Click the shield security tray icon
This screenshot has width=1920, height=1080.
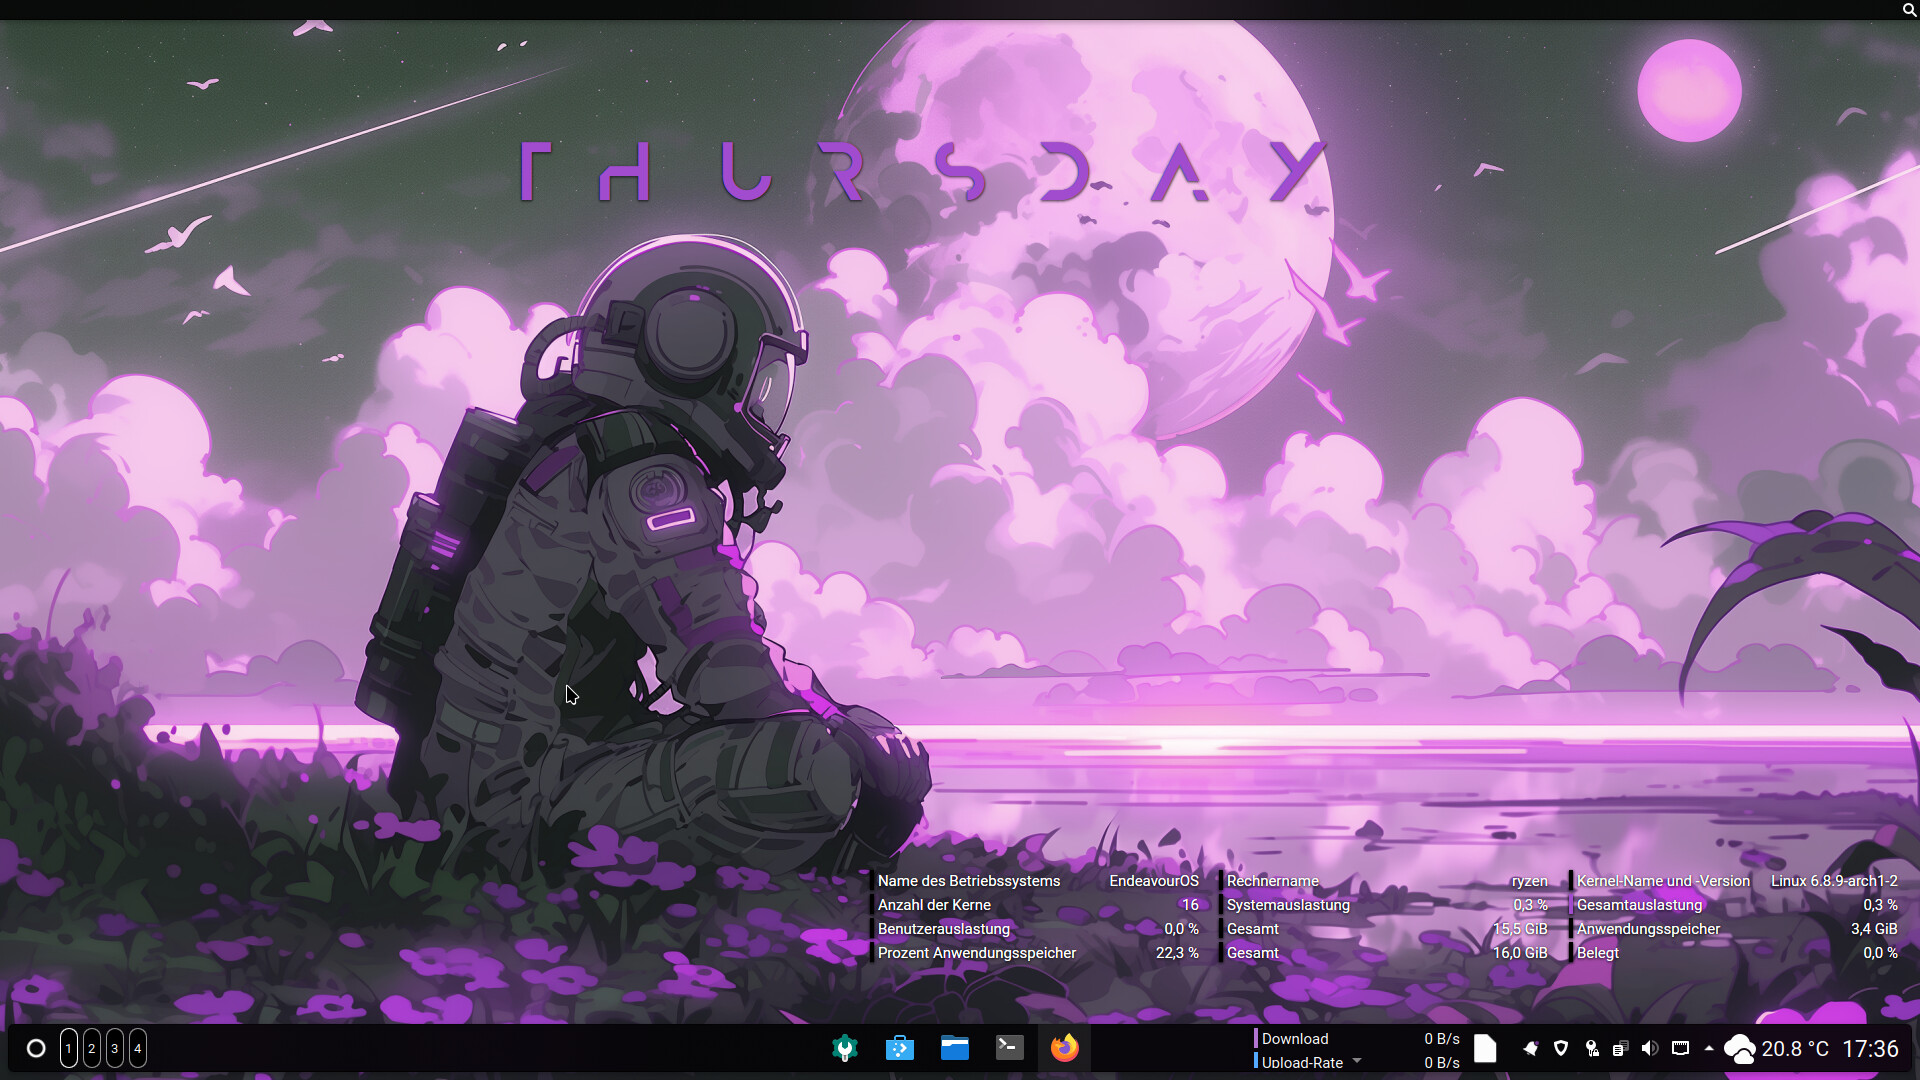1561,1048
